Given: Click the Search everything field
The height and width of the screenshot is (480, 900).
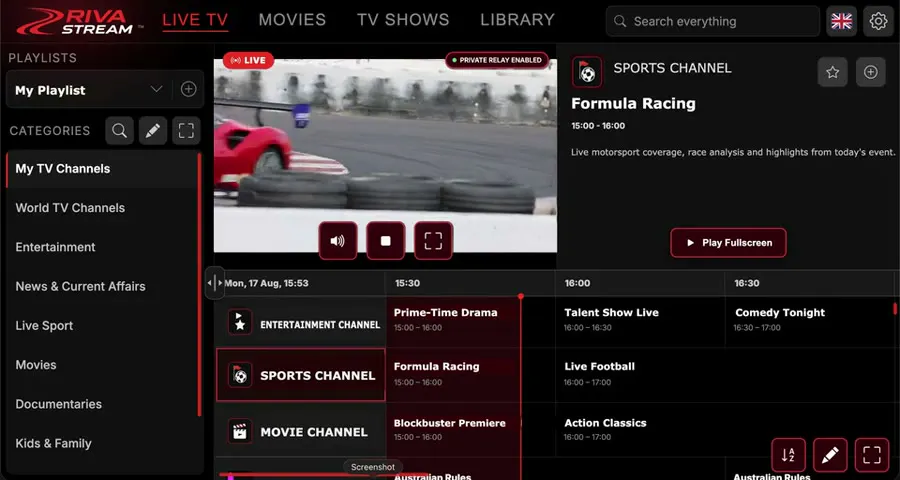Looking at the screenshot, I should pyautogui.click(x=712, y=21).
